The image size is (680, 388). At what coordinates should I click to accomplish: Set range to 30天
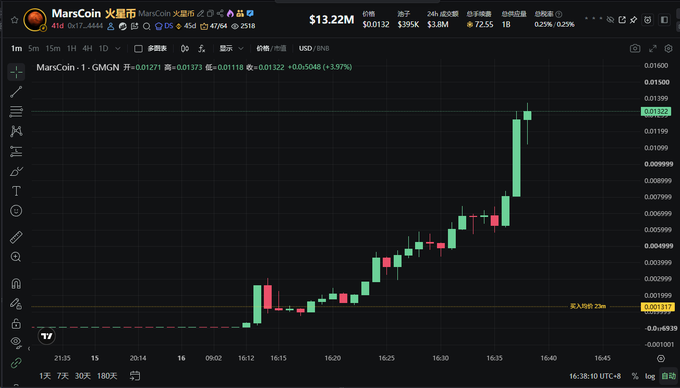[x=82, y=376]
